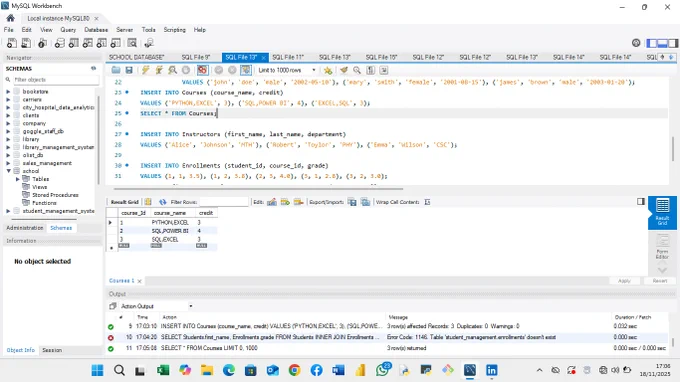The image size is (680, 382).
Task: Toggle the left sidebar visibility button
Action: (652, 43)
